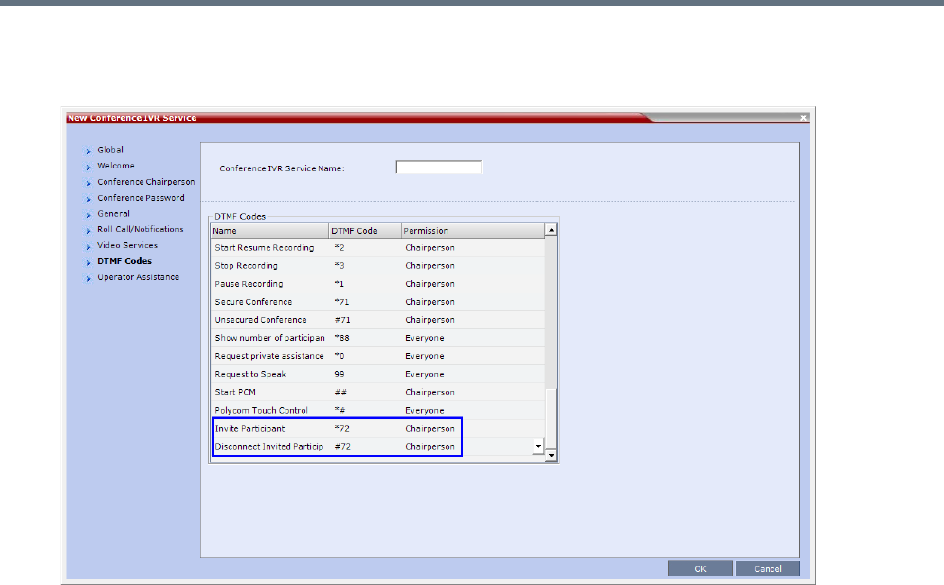
Task: Select Disconnect Invited Participant row name
Action: (269, 447)
